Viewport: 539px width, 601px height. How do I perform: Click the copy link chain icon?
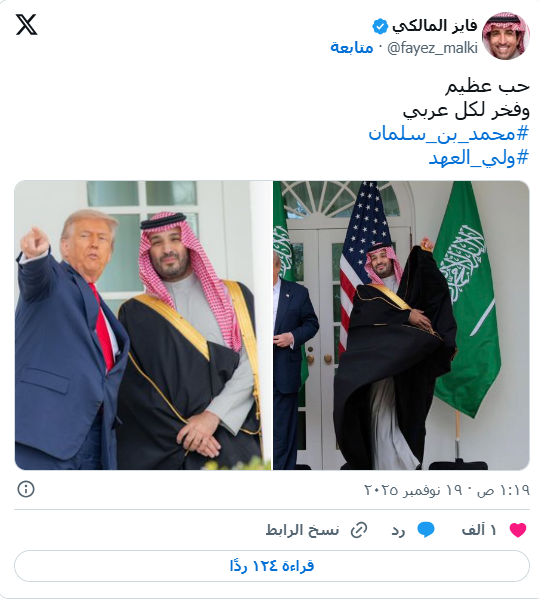(359, 530)
